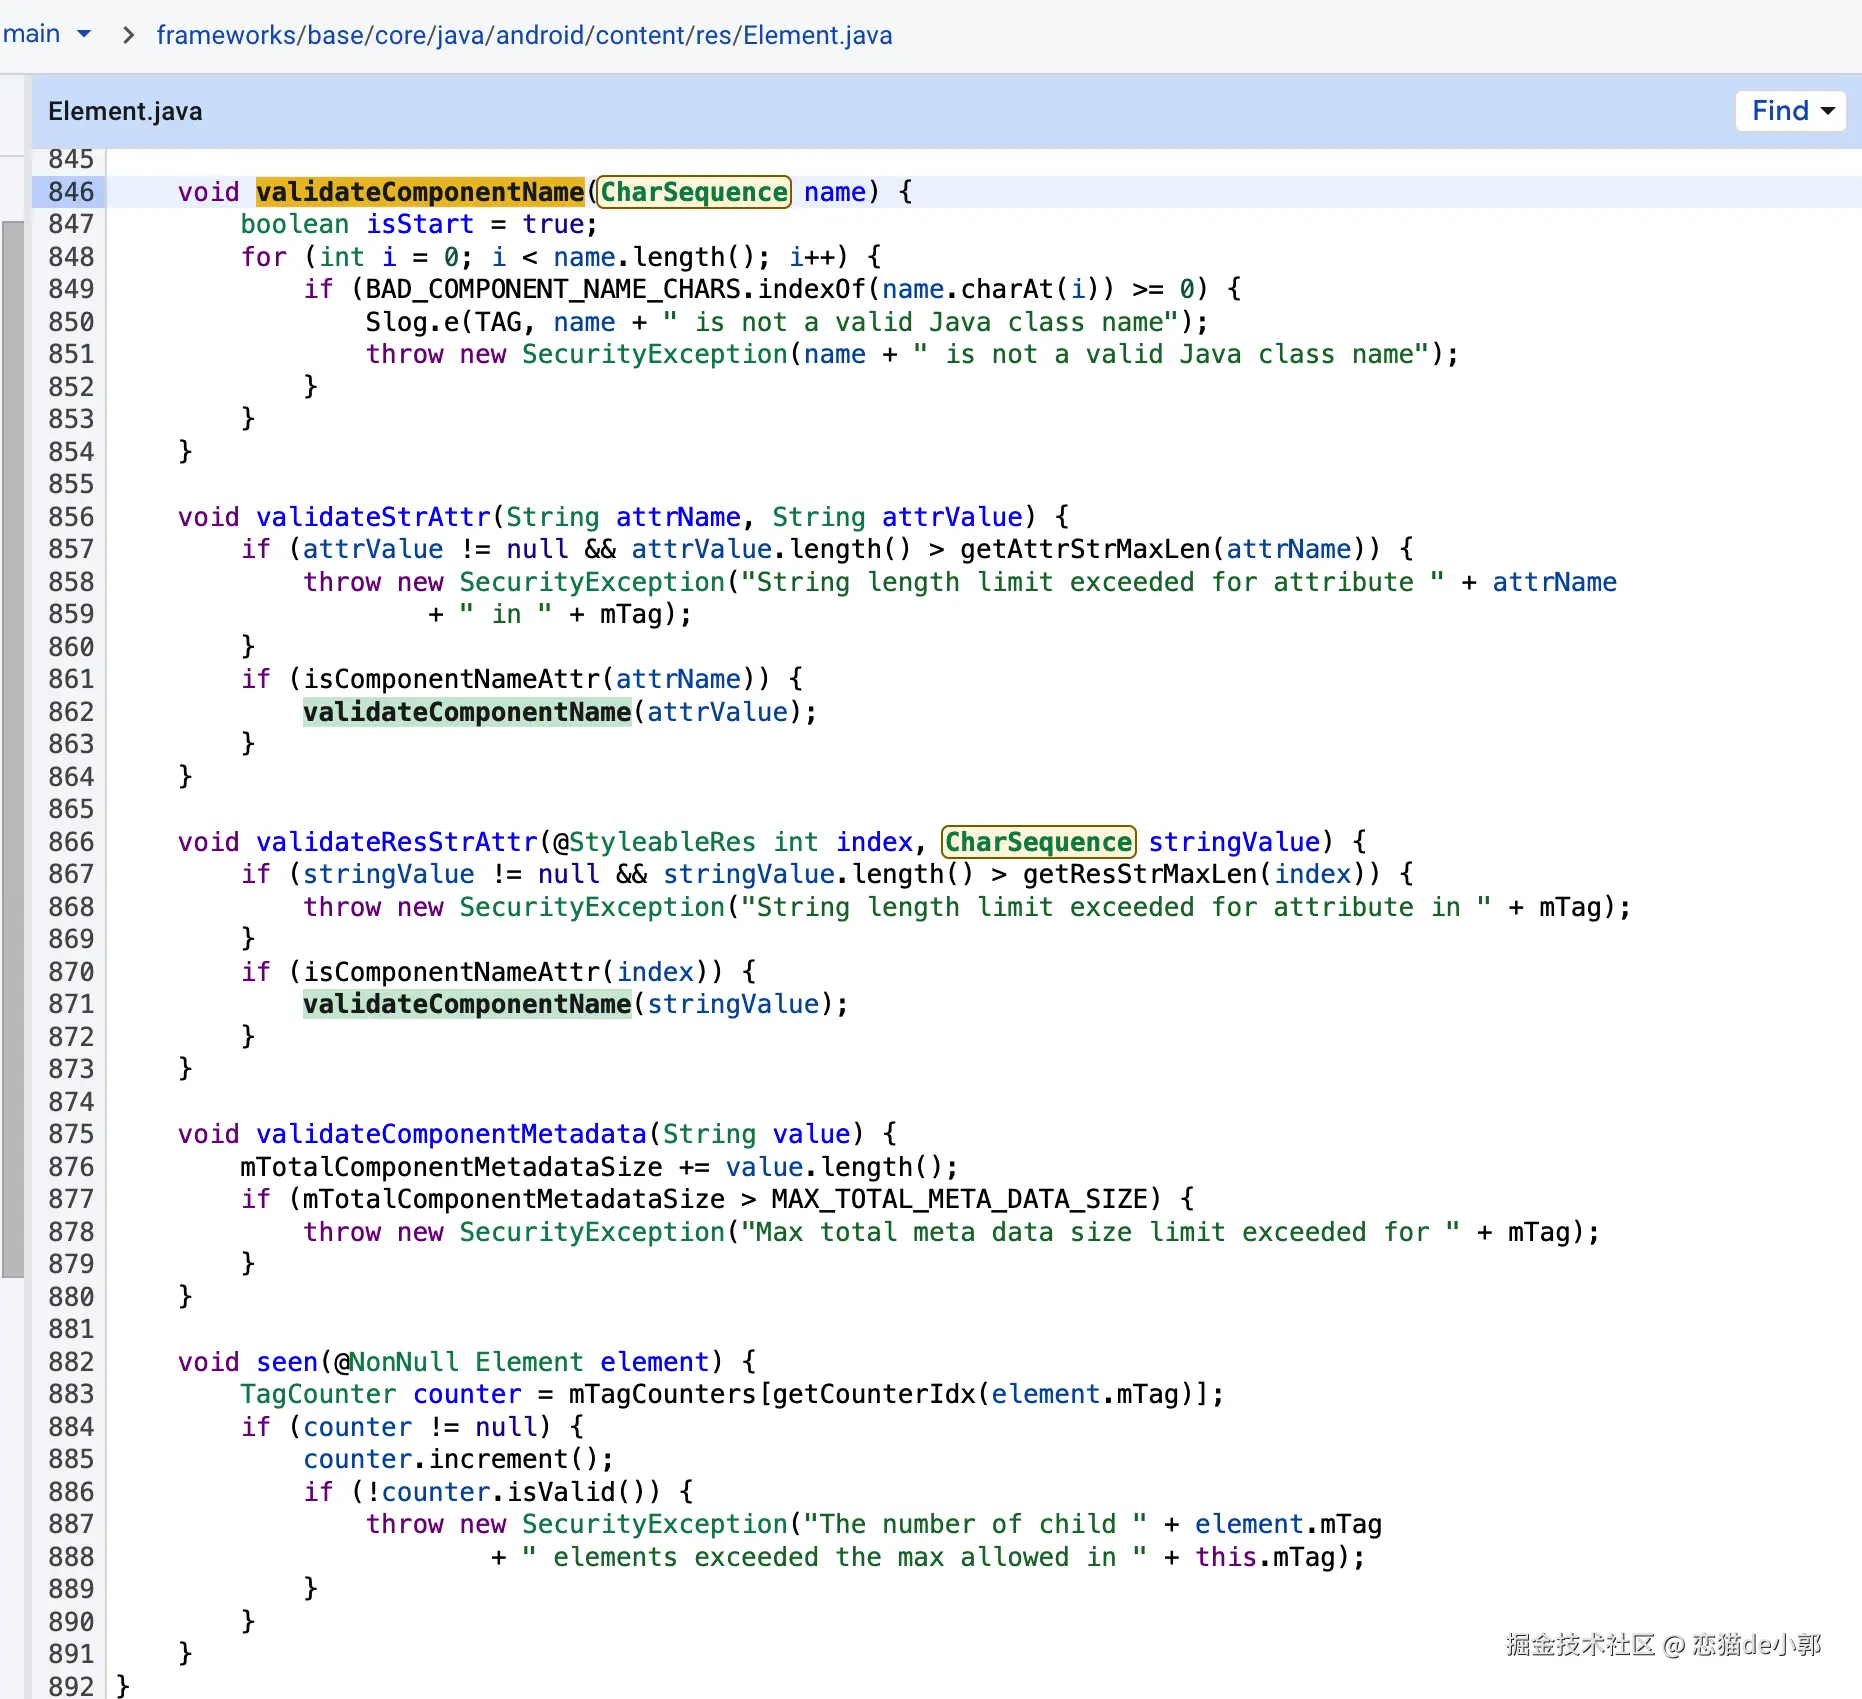Click validateComponentMetadata method name on line 875

tap(452, 1134)
